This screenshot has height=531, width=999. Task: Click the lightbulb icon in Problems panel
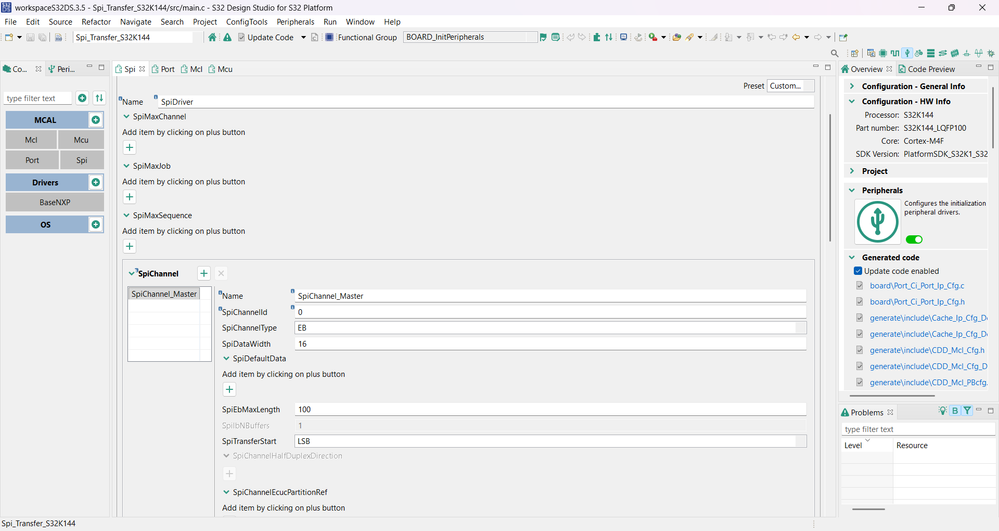tap(942, 411)
